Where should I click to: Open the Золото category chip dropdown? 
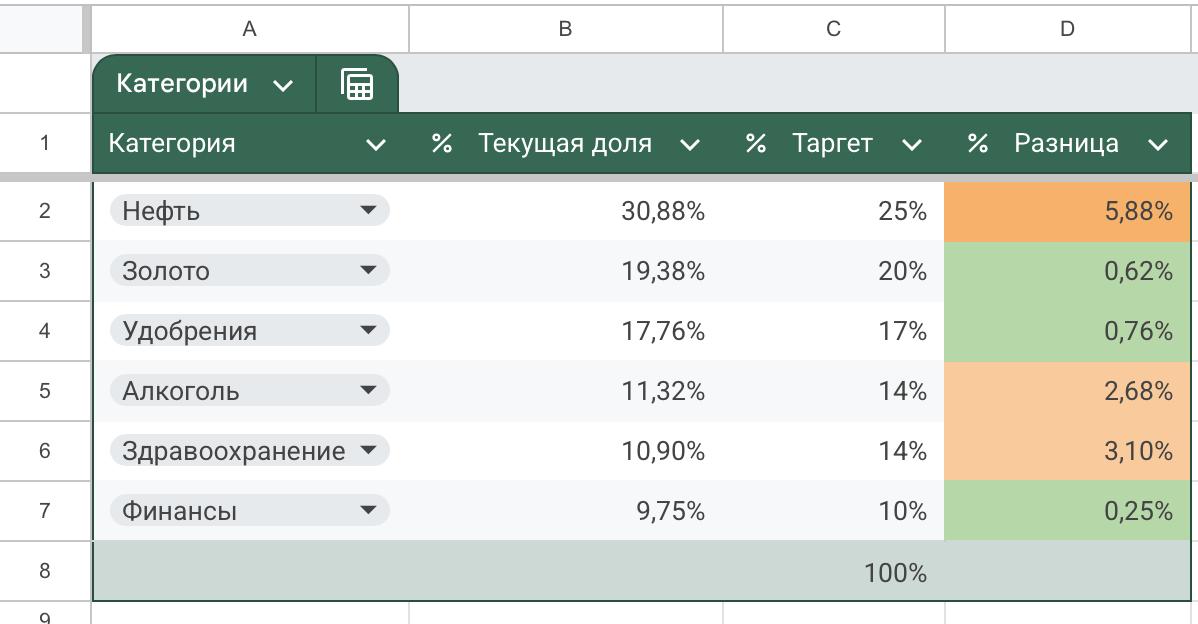(x=368, y=270)
